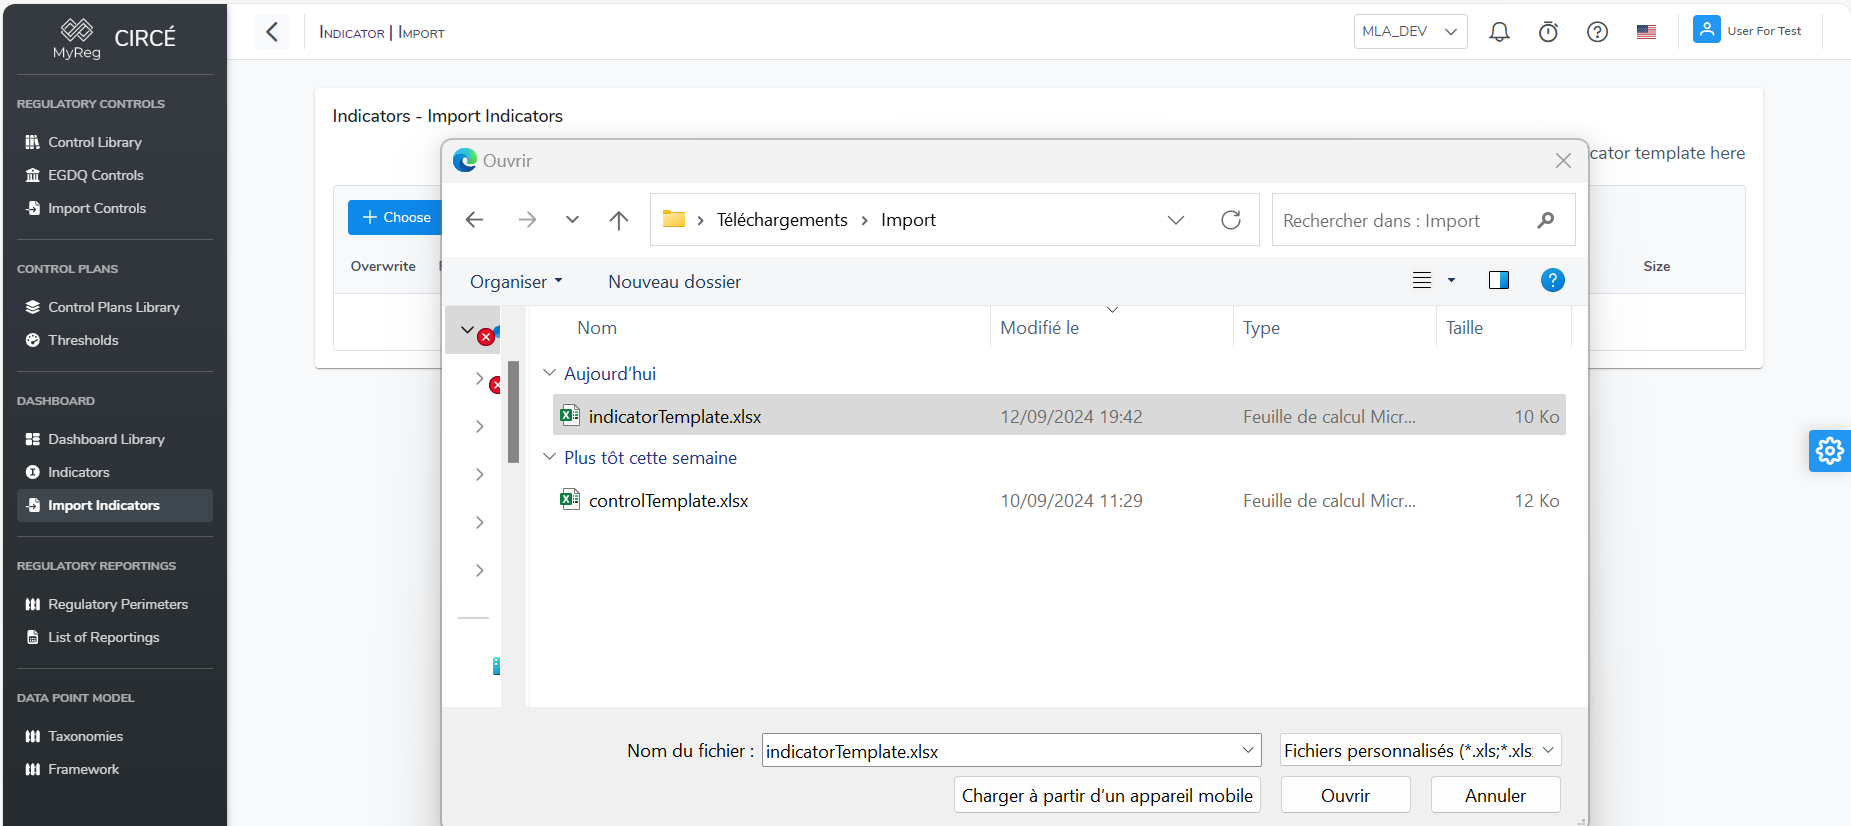Change language via US flag
The width and height of the screenshot is (1851, 826).
tap(1647, 32)
